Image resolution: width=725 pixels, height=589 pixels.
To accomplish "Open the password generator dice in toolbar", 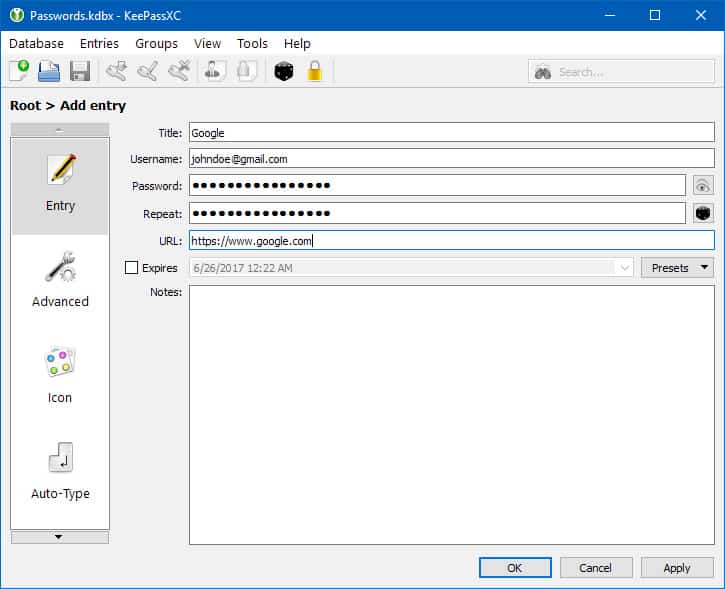I will tap(283, 72).
